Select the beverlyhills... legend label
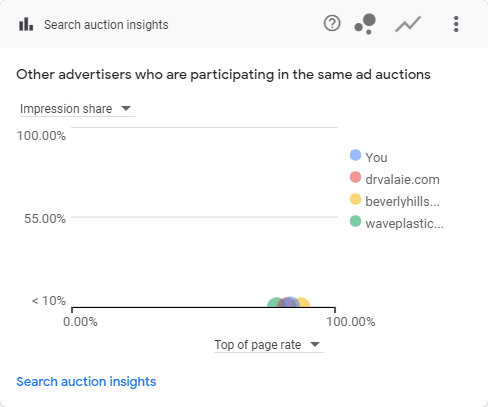 pos(402,201)
